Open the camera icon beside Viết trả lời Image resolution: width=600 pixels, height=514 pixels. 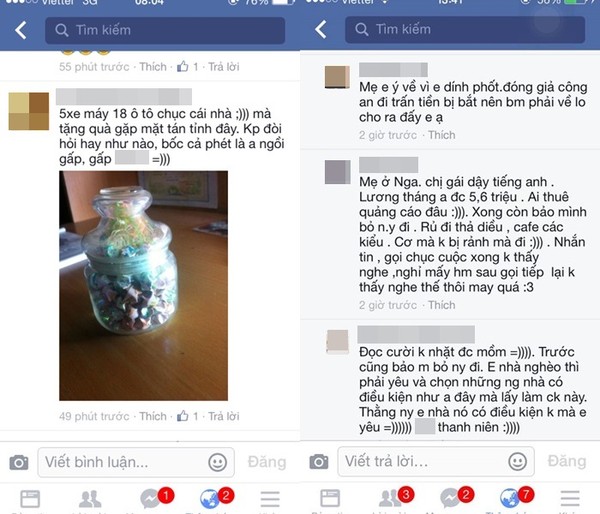coord(319,462)
